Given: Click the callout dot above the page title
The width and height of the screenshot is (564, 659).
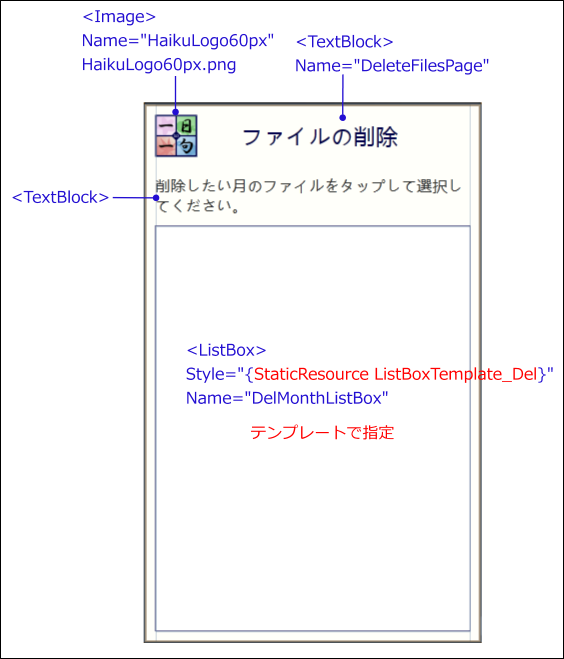Looking at the screenshot, I should pos(343,118).
